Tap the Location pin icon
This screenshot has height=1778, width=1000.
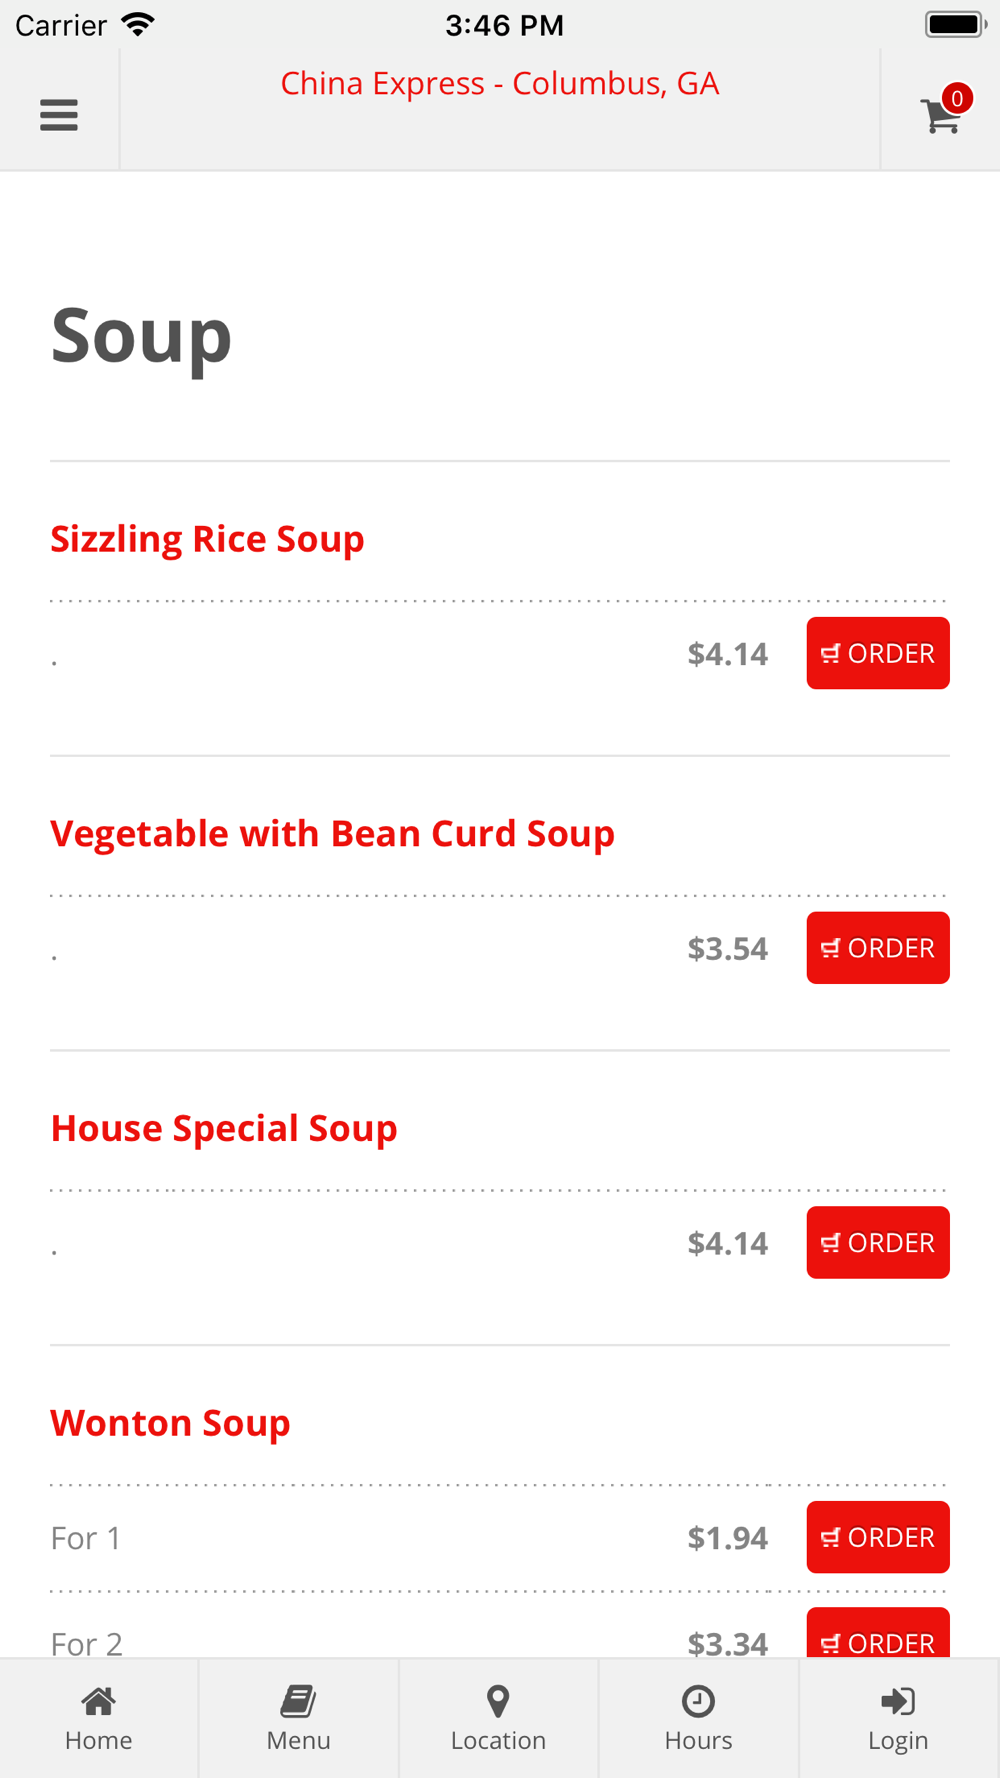pyautogui.click(x=498, y=1700)
